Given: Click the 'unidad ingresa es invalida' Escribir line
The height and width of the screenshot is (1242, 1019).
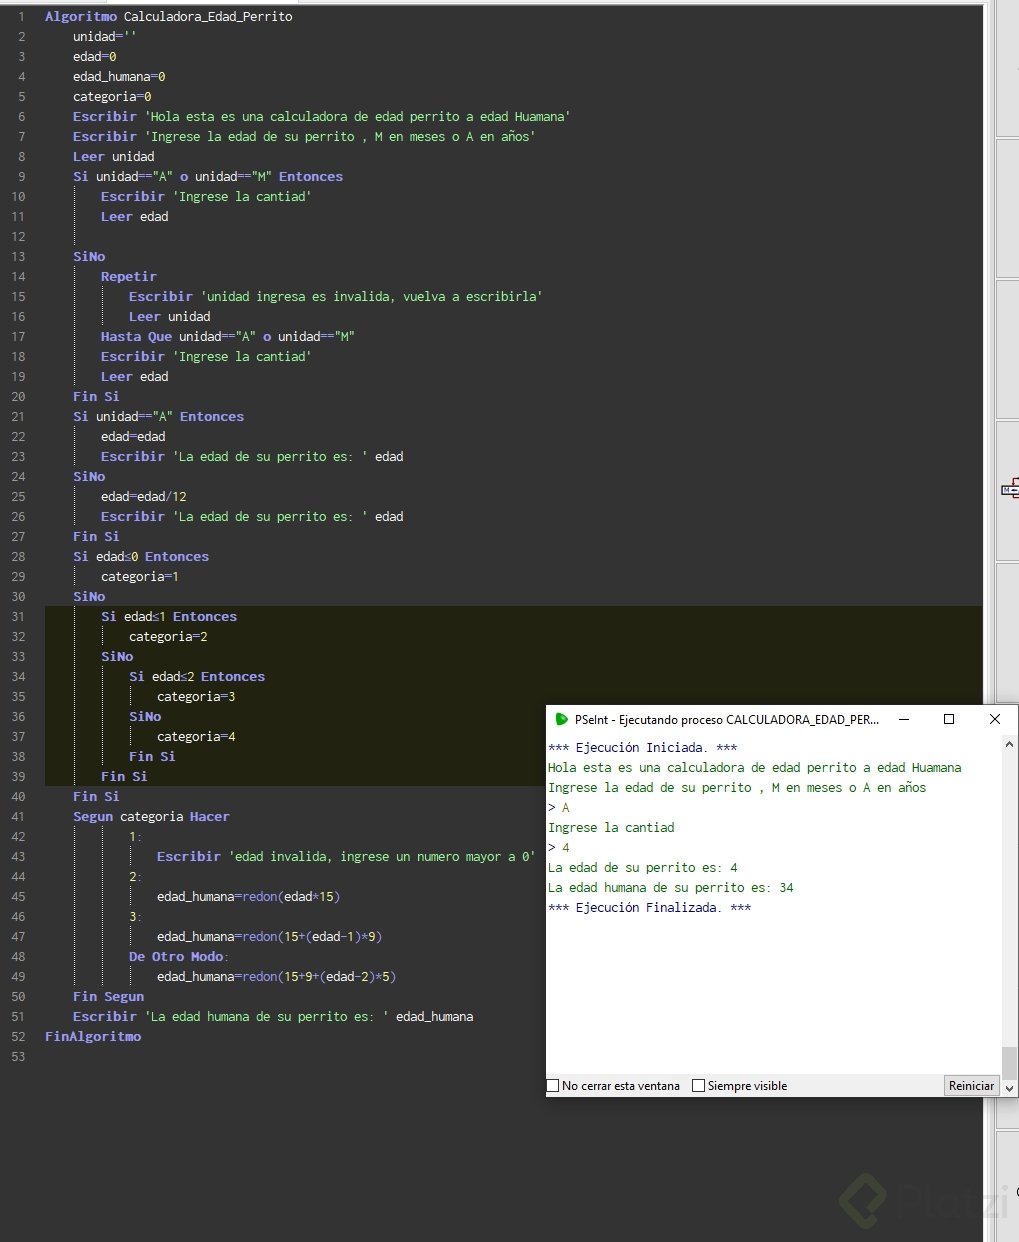Looking at the screenshot, I should [x=335, y=296].
